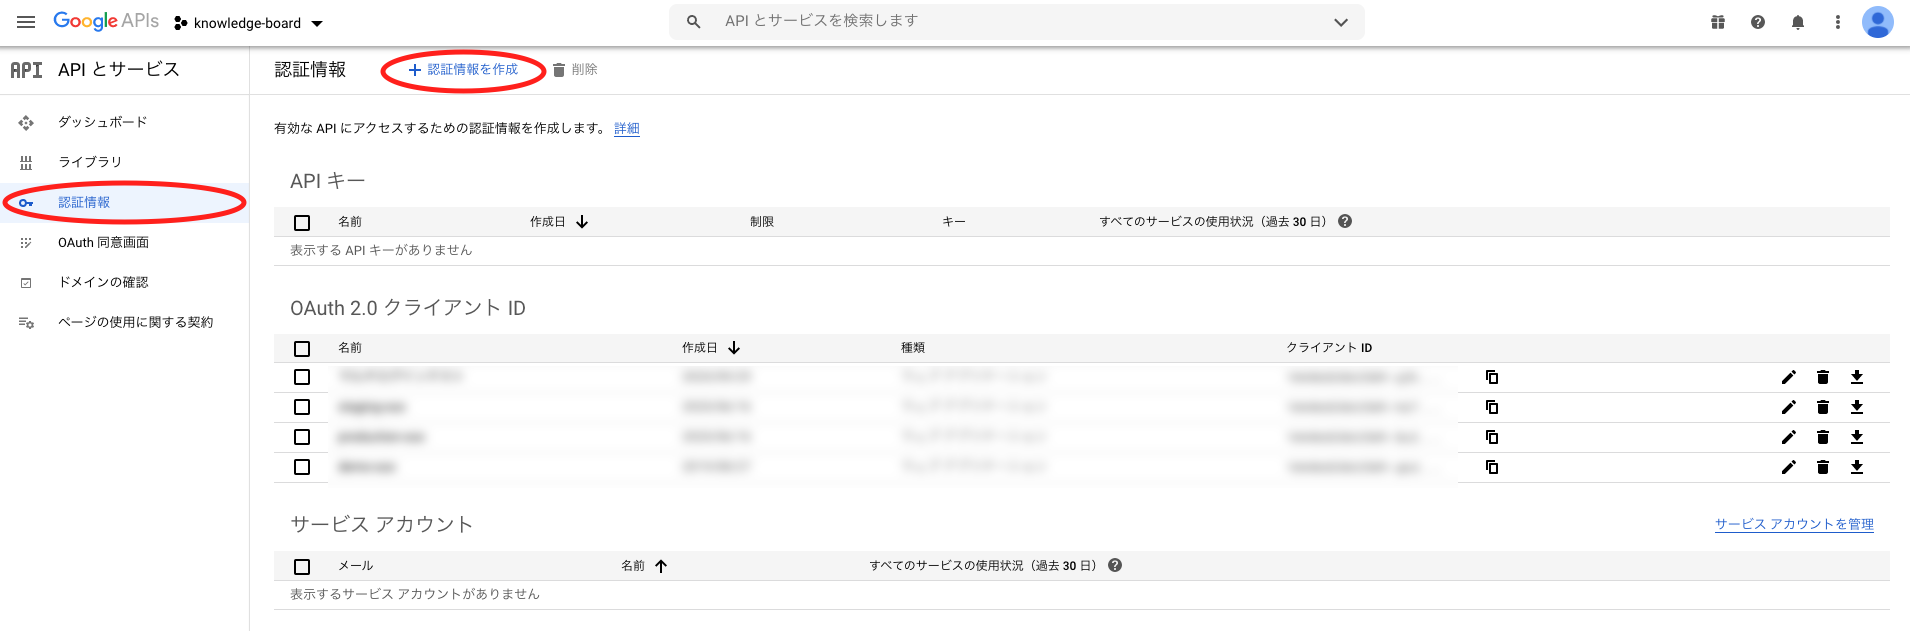Click the 認証情報を作成 button

pos(463,70)
